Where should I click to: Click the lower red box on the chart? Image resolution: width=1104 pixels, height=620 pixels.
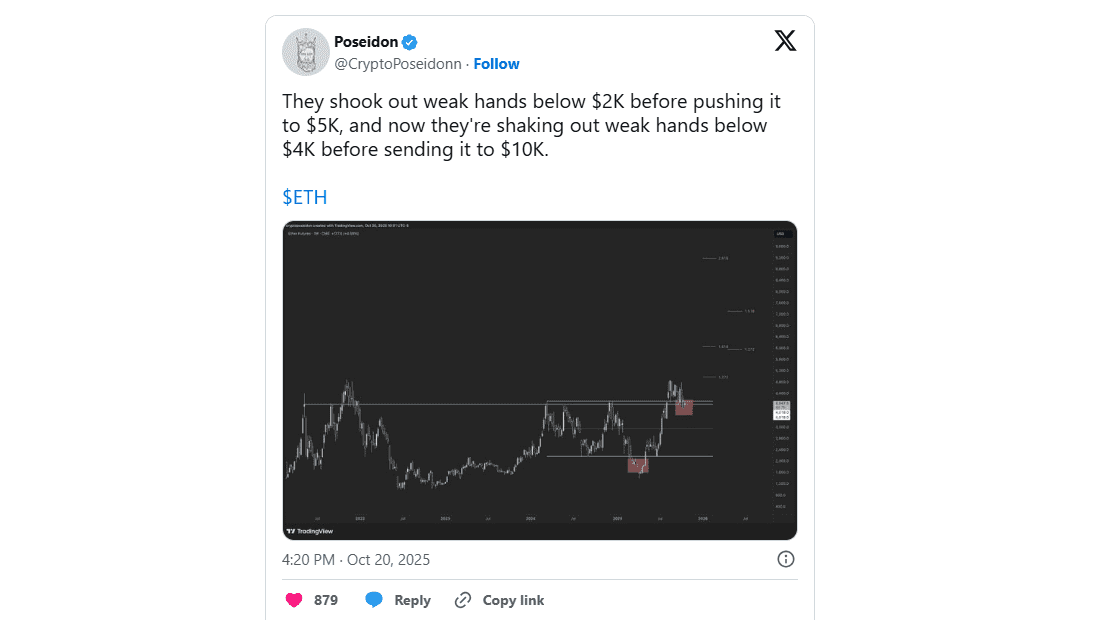637,464
